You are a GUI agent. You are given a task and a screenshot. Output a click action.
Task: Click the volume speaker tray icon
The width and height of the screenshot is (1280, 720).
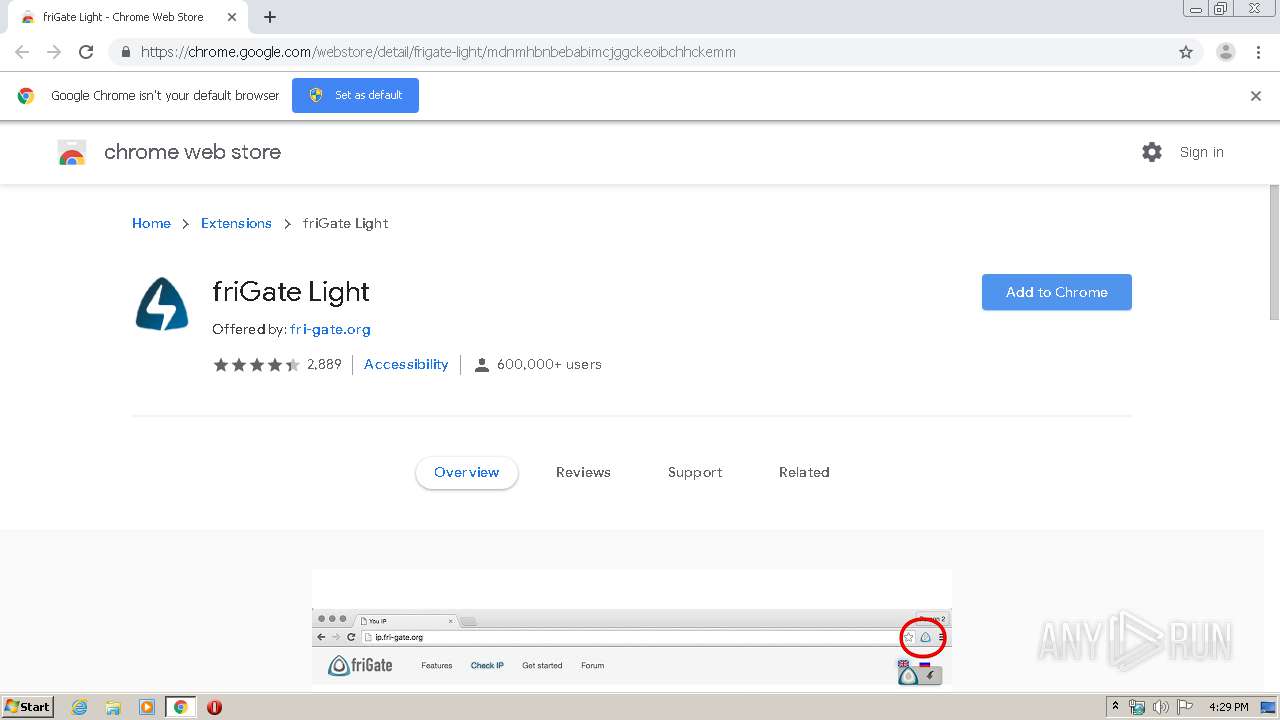(x=1161, y=707)
